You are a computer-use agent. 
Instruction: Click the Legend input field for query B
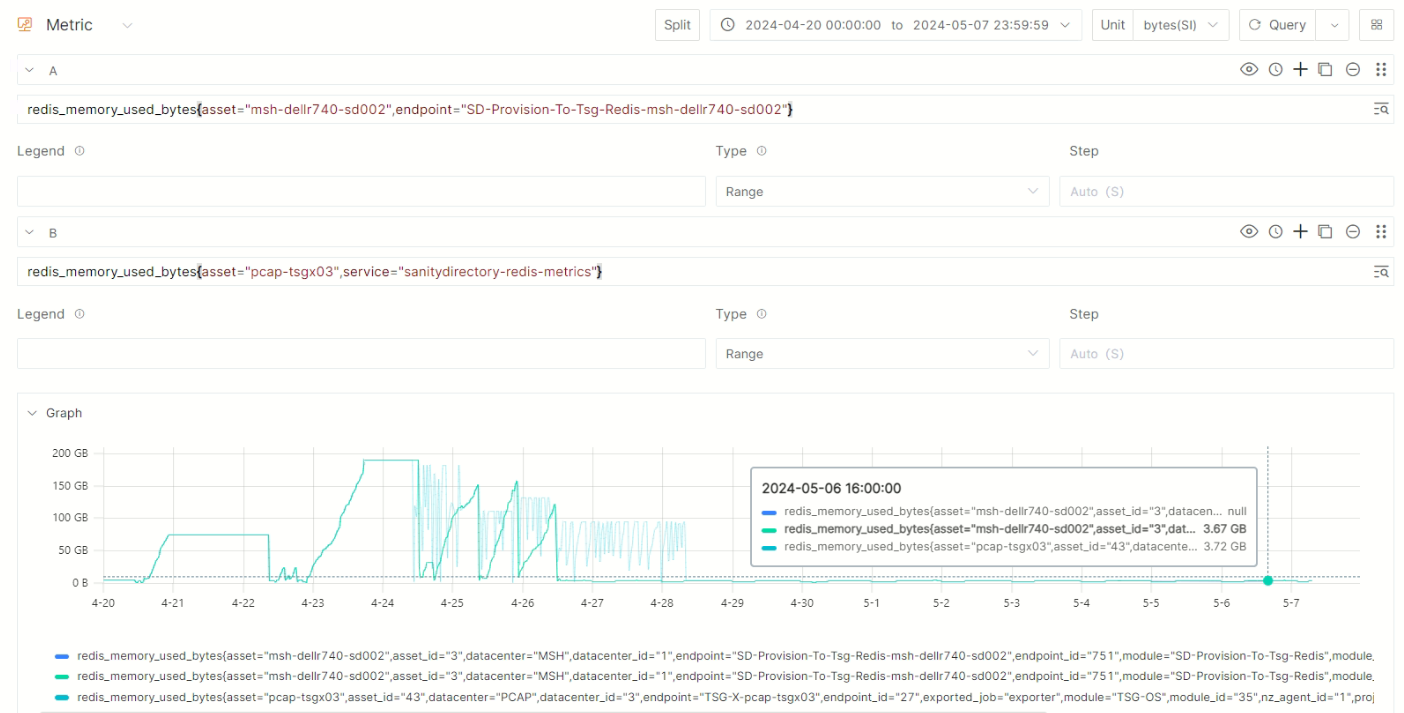coord(361,354)
